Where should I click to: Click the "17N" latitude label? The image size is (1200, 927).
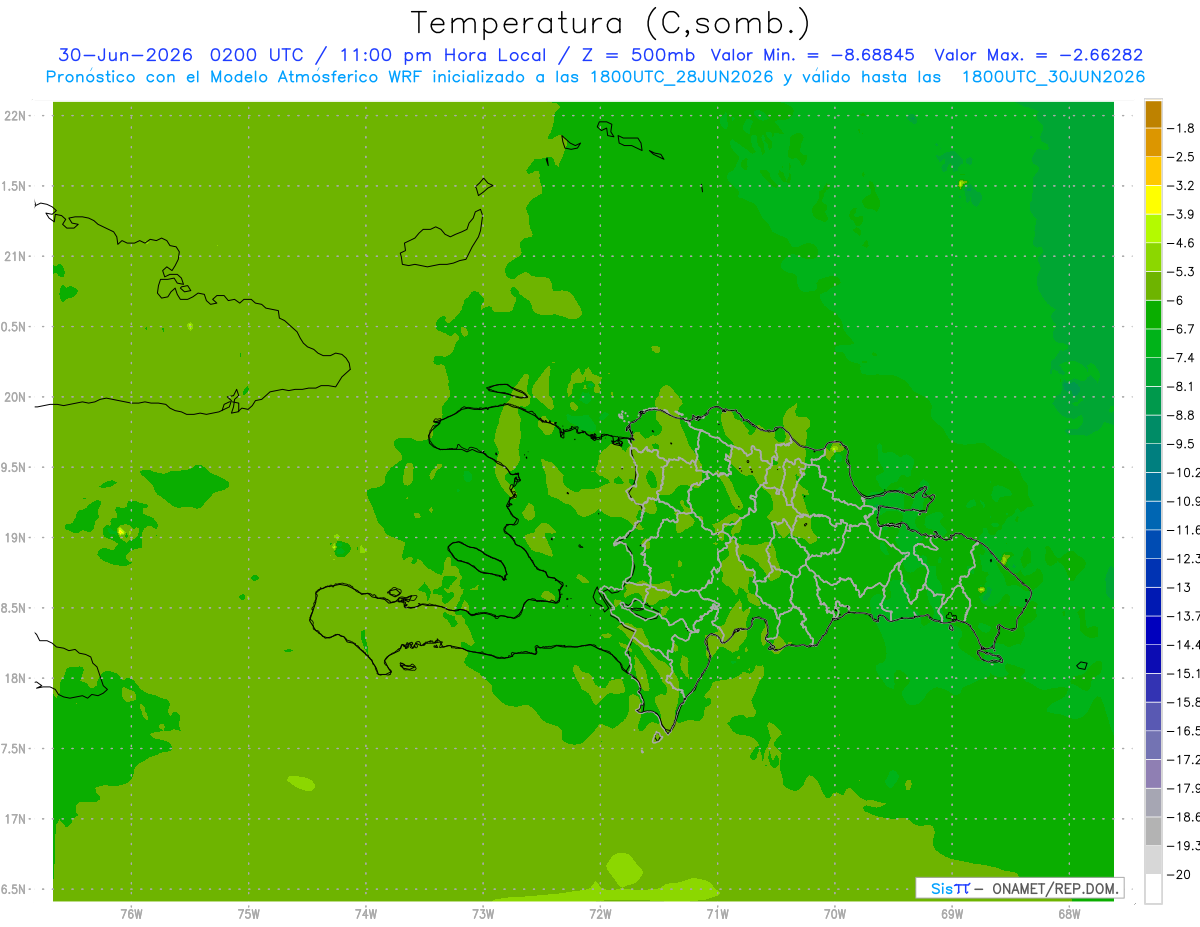[x=17, y=819]
